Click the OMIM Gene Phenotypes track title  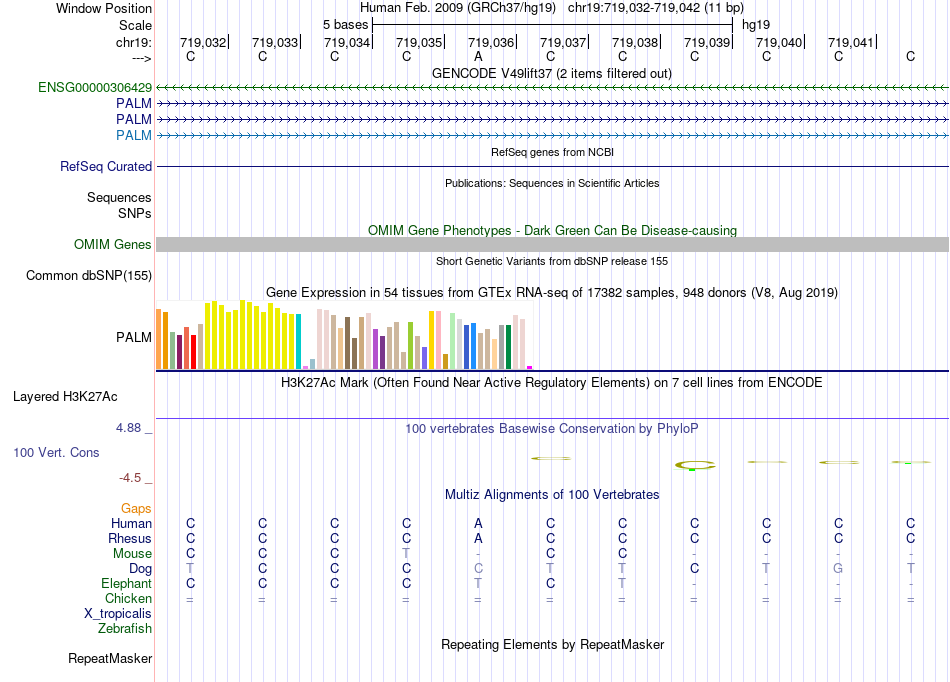(x=553, y=230)
